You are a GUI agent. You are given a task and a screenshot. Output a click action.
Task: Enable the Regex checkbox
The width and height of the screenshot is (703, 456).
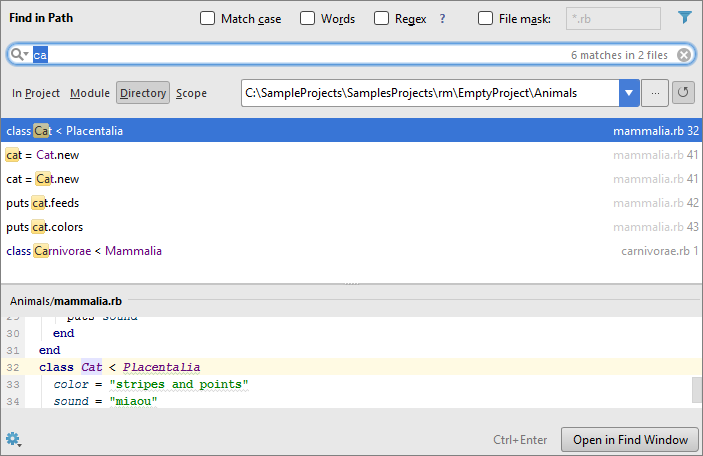tap(382, 18)
